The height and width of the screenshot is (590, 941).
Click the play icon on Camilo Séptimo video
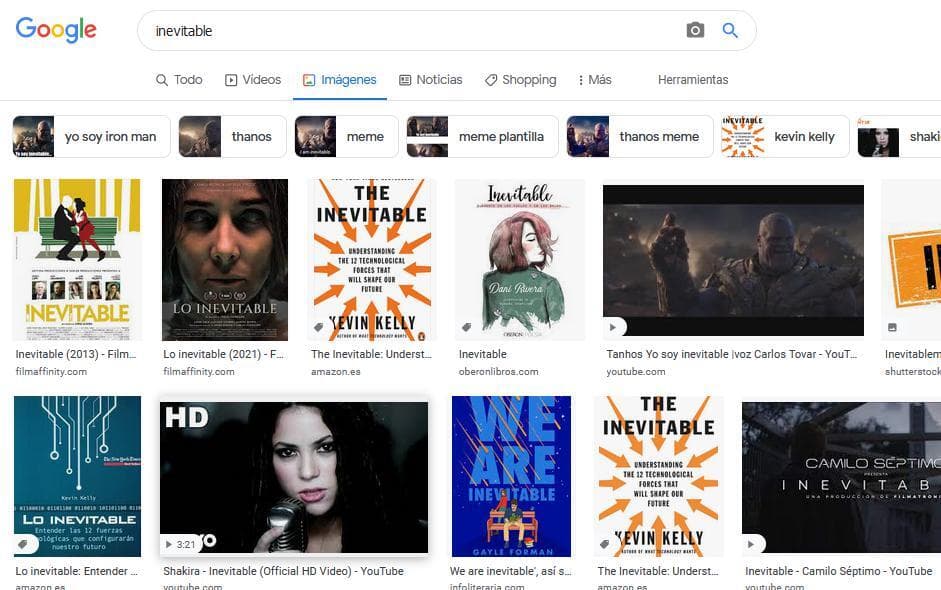pos(751,544)
